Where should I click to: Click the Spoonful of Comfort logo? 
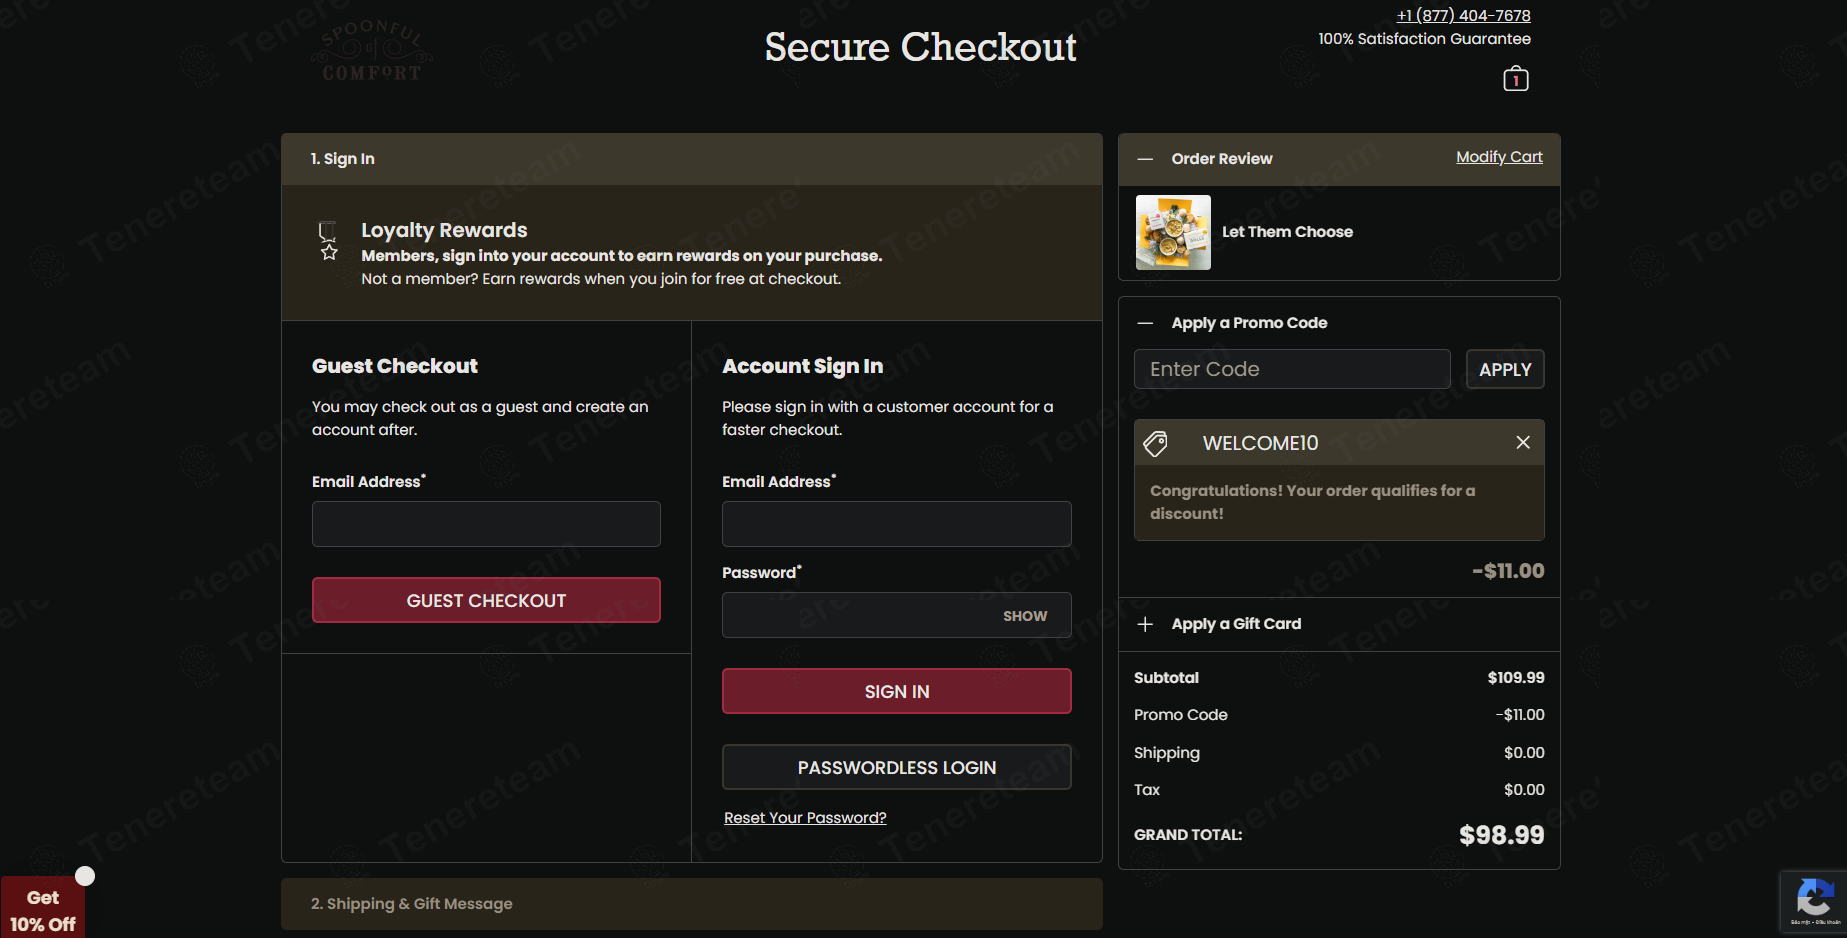[372, 51]
